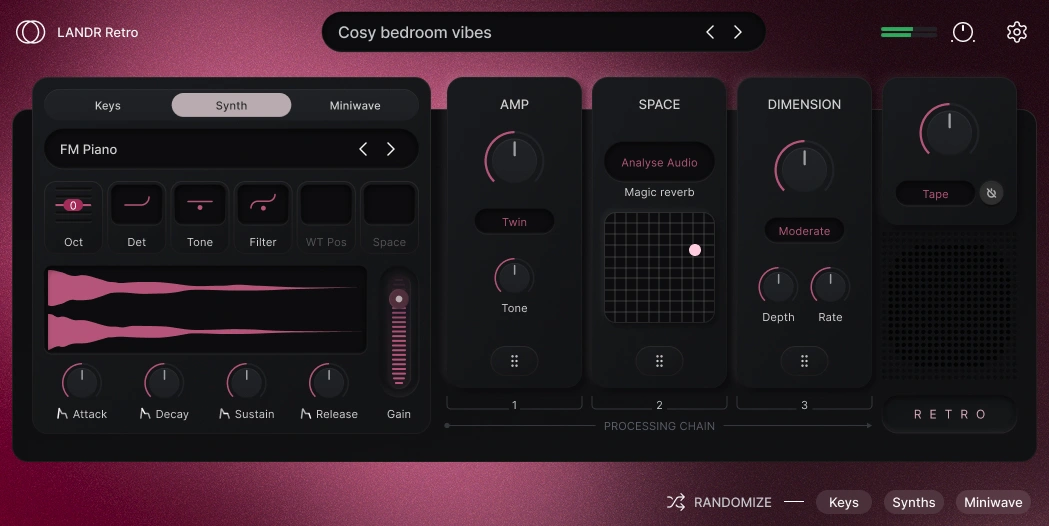This screenshot has width=1049, height=526.
Task: Click the Sustain envelope icon
Action: point(224,414)
